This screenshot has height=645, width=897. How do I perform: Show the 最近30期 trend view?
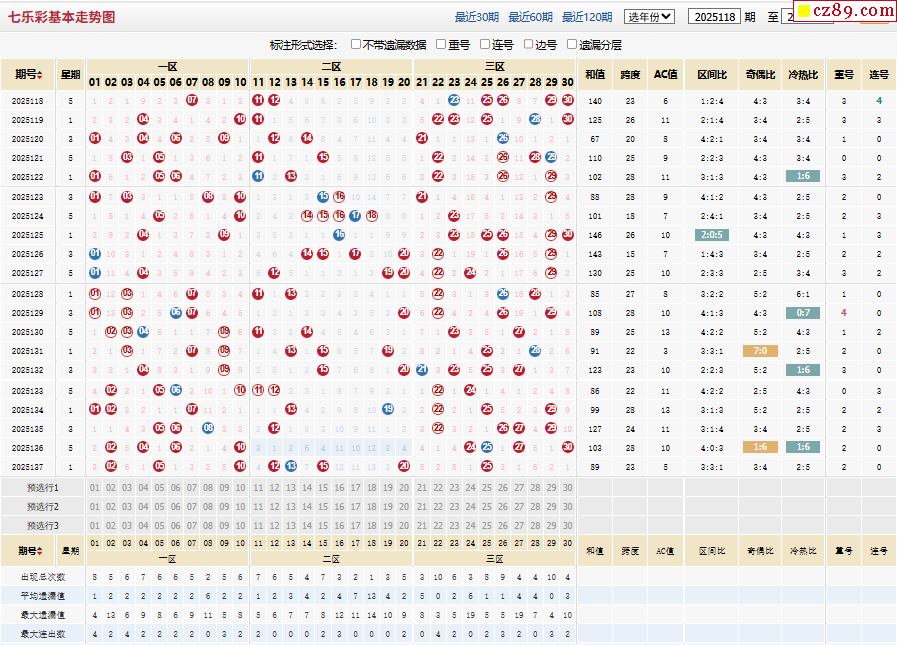(477, 17)
